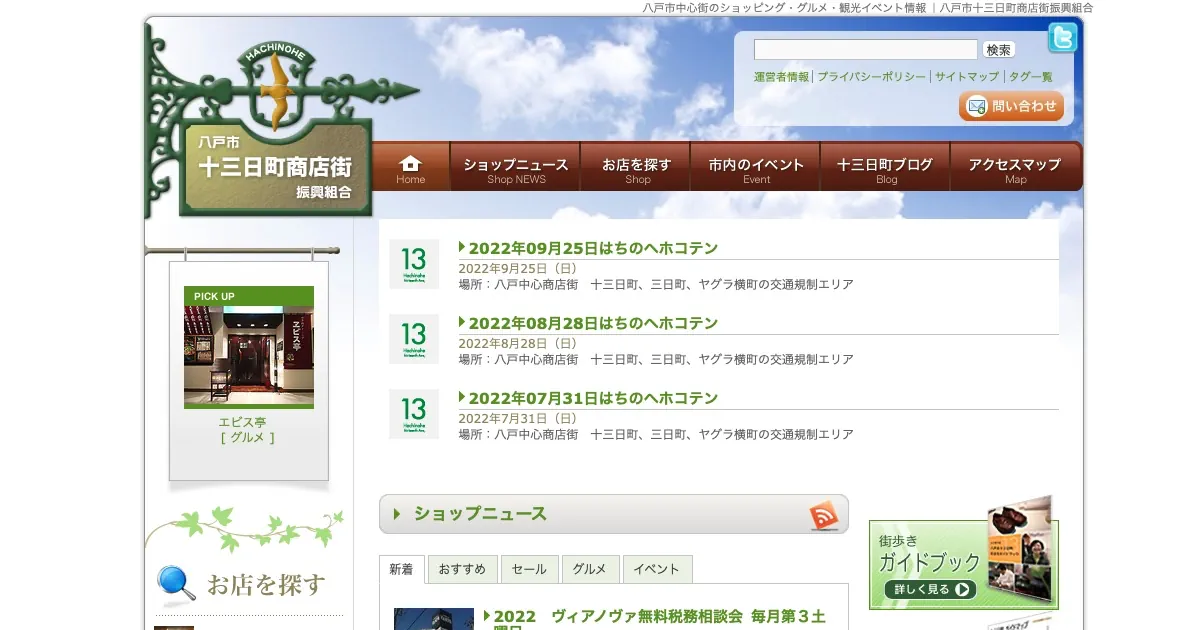Viewport: 1200px width, 630px height.
Task: Open the アクセスマップ menu item
Action: pos(1015,167)
